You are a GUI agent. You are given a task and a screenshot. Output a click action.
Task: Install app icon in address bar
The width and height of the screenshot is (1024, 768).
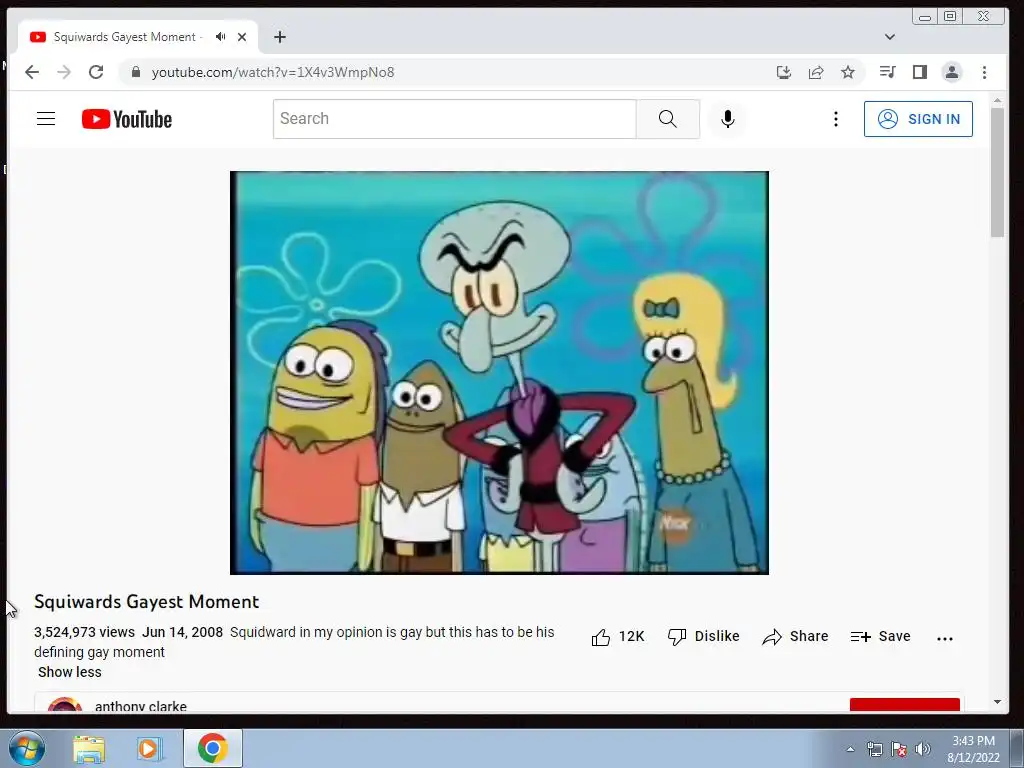[784, 72]
